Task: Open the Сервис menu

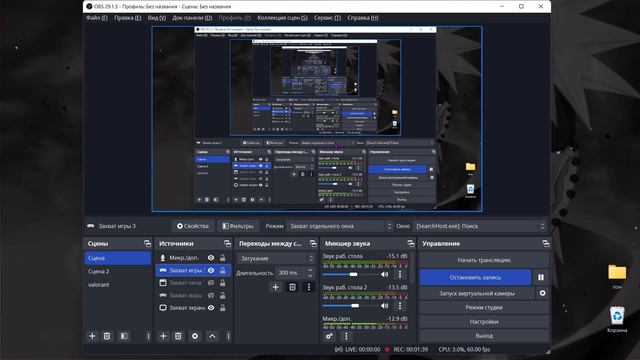Action: click(x=327, y=18)
